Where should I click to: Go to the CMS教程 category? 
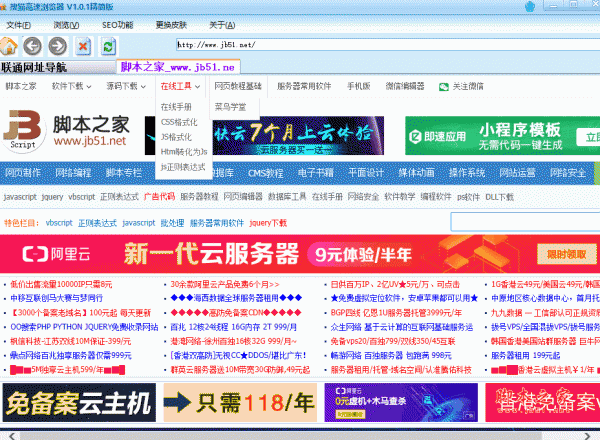[x=266, y=173]
